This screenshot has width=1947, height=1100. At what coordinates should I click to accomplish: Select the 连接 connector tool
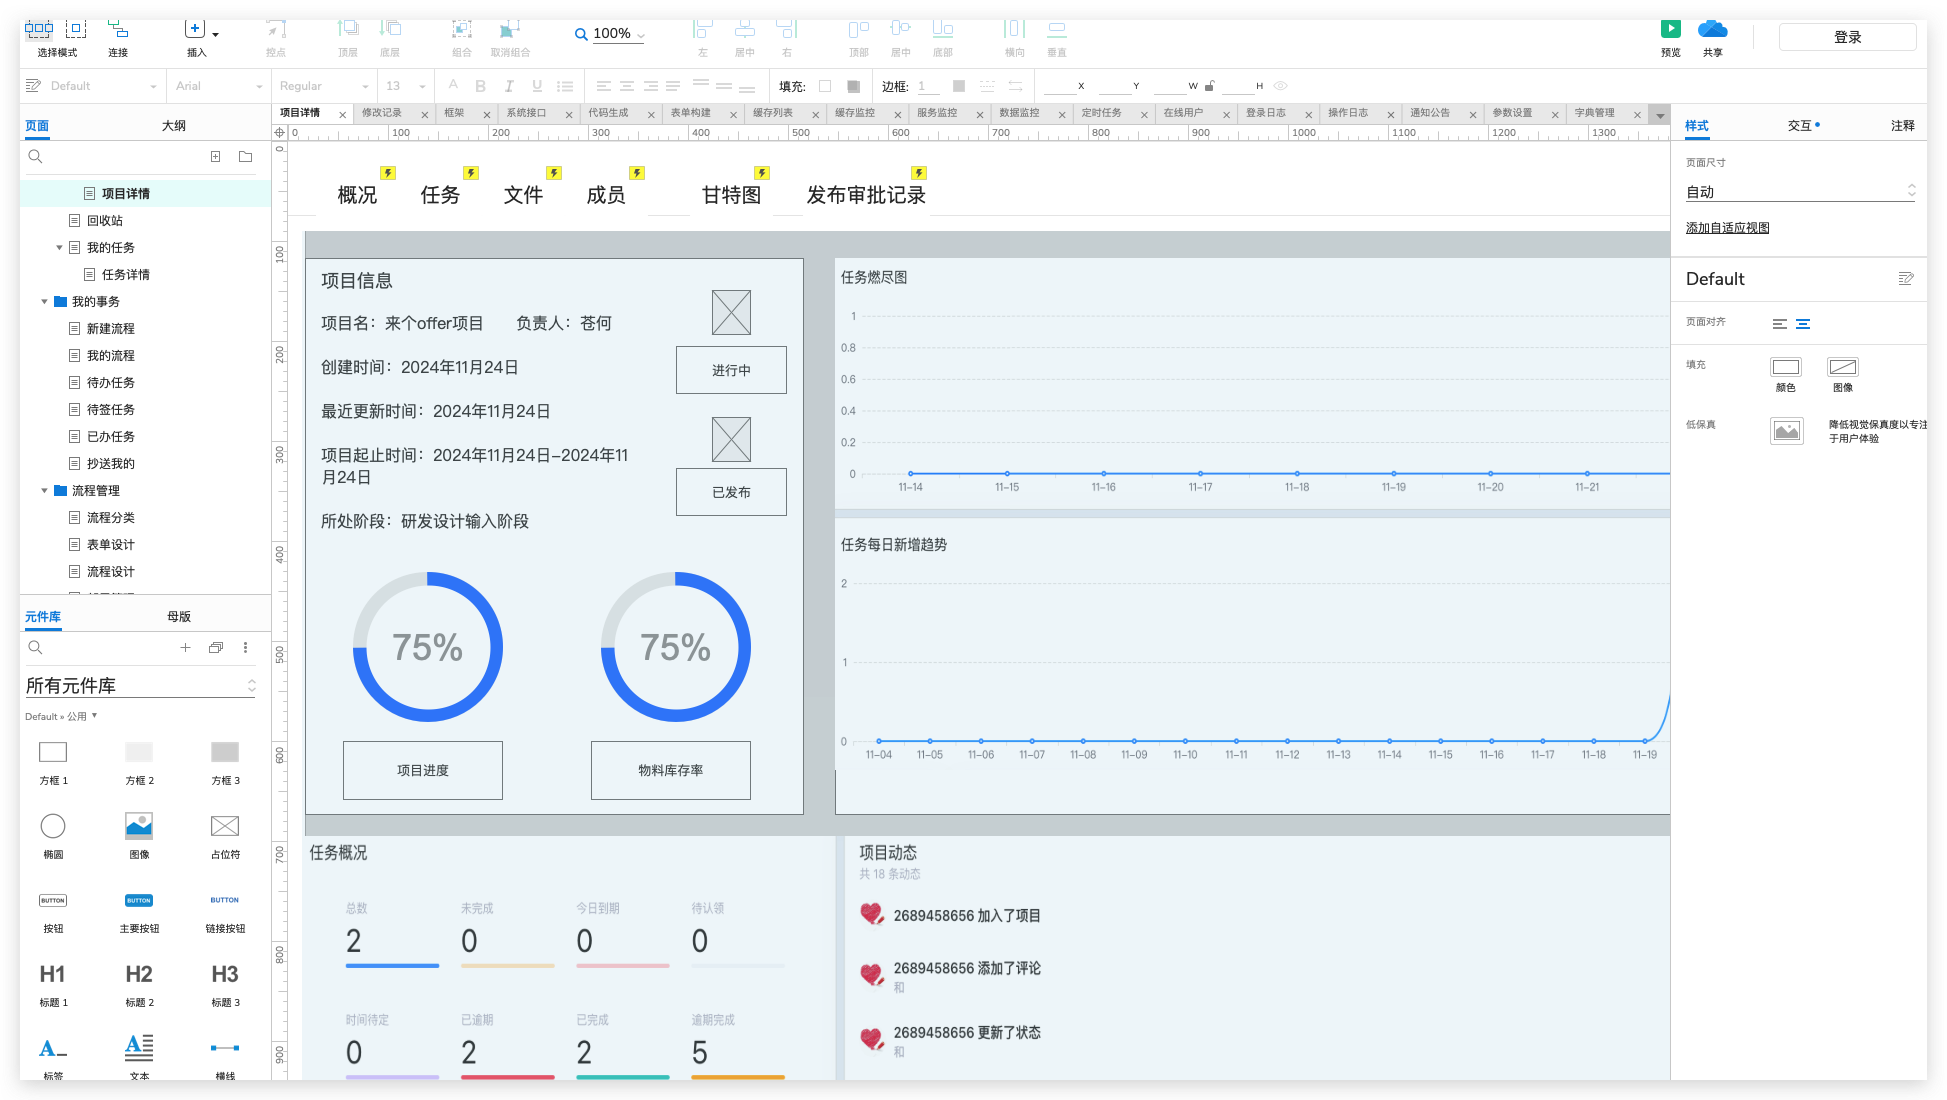tap(118, 30)
